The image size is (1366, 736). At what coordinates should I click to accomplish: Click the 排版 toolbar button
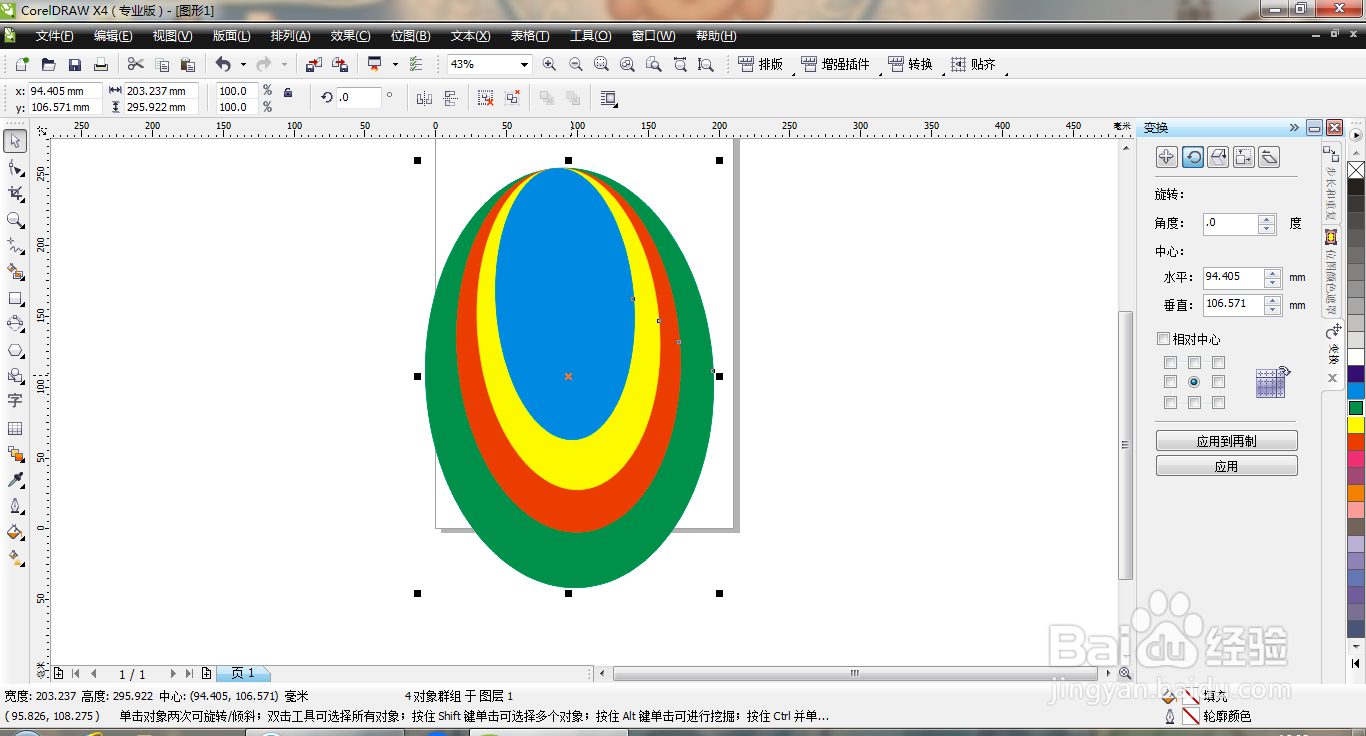(761, 64)
